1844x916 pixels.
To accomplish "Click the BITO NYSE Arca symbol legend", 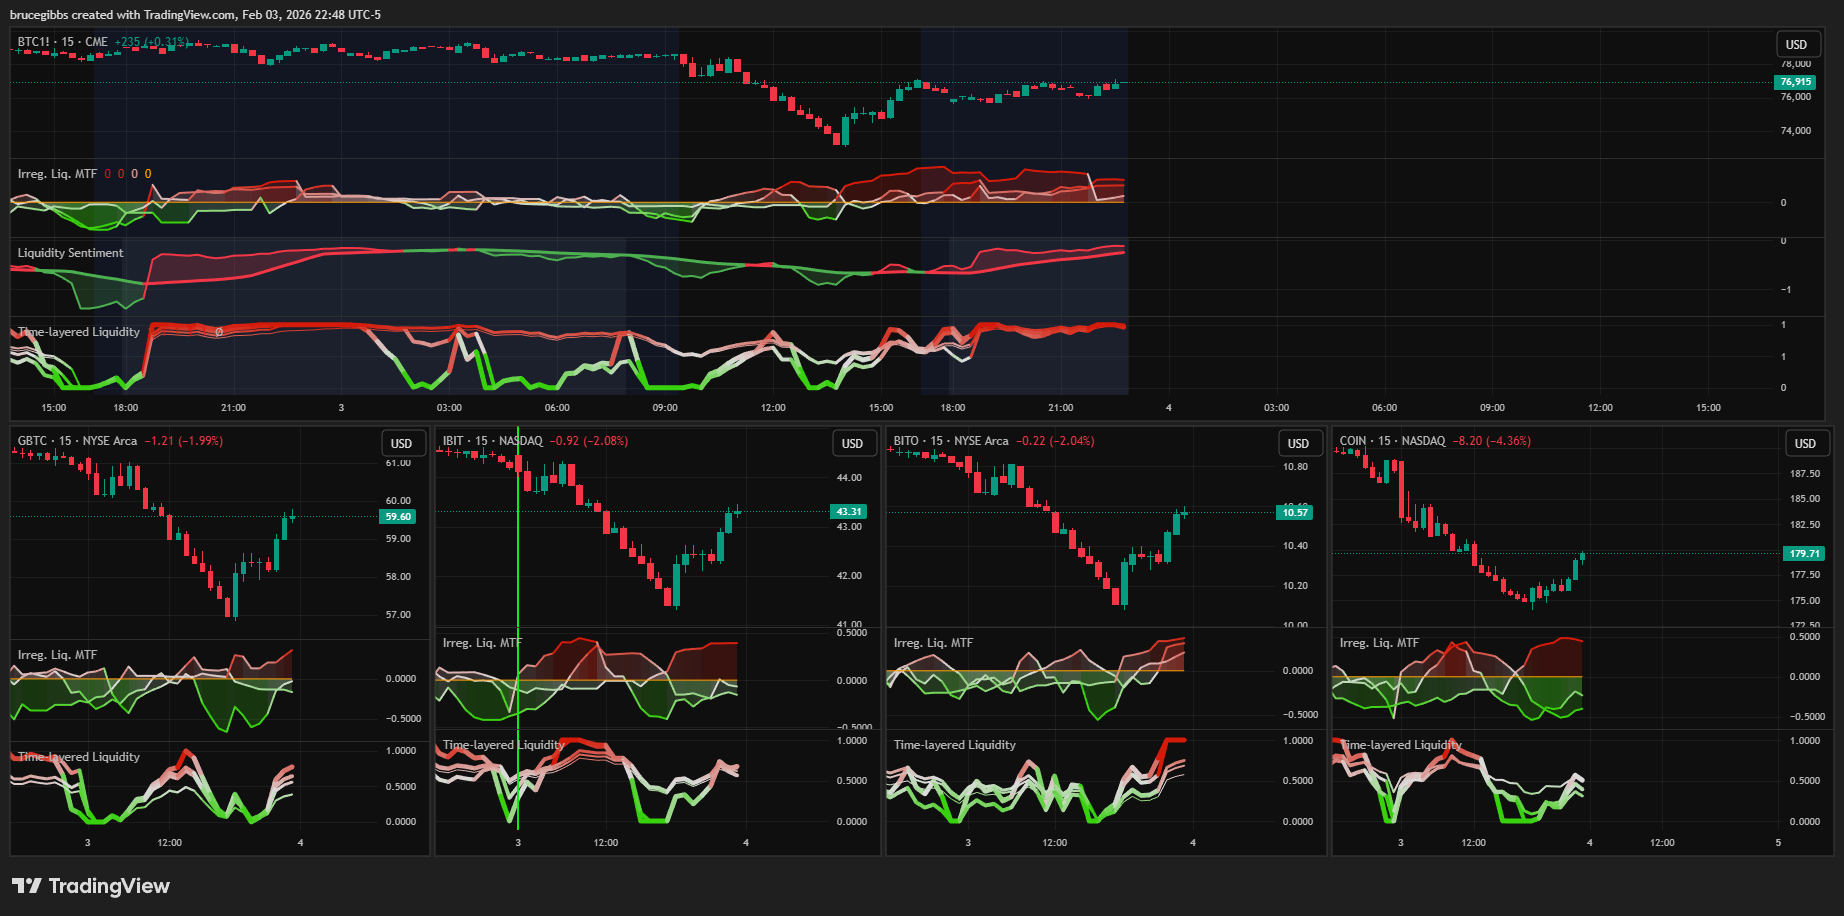I will (x=950, y=441).
